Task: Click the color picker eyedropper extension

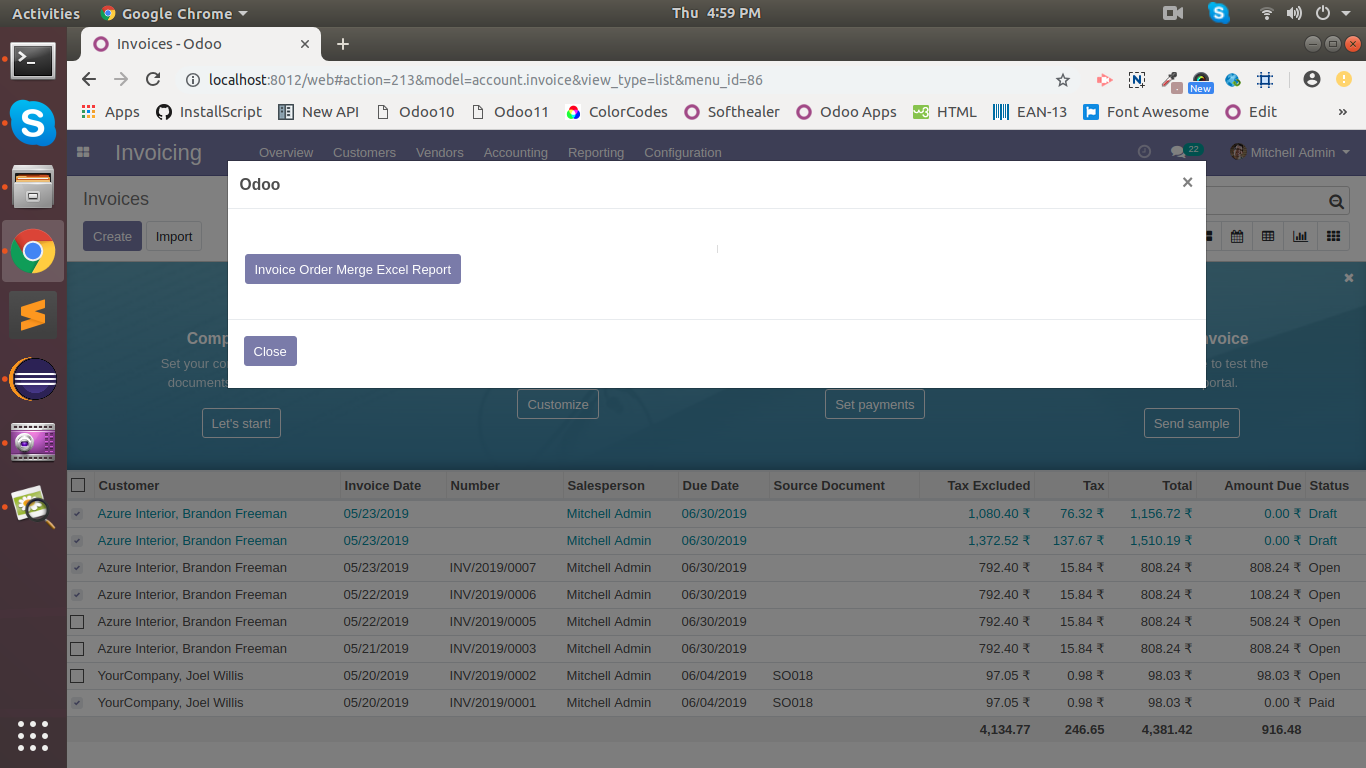Action: pyautogui.click(x=1168, y=80)
